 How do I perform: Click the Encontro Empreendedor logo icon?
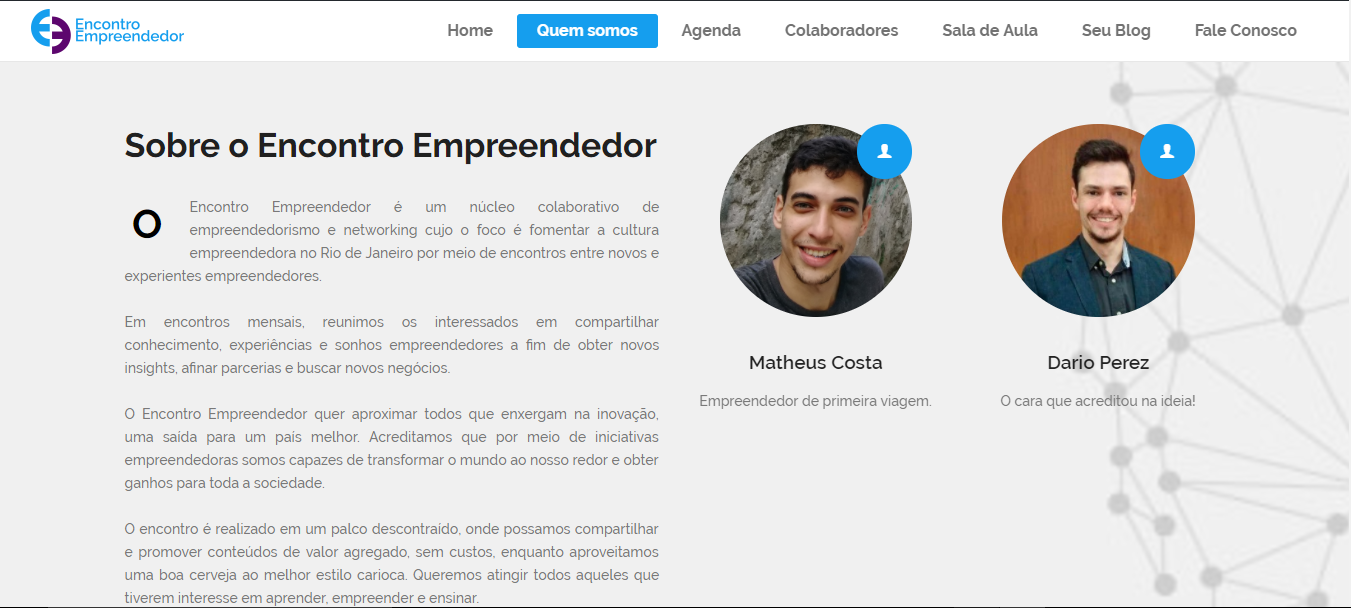(50, 31)
